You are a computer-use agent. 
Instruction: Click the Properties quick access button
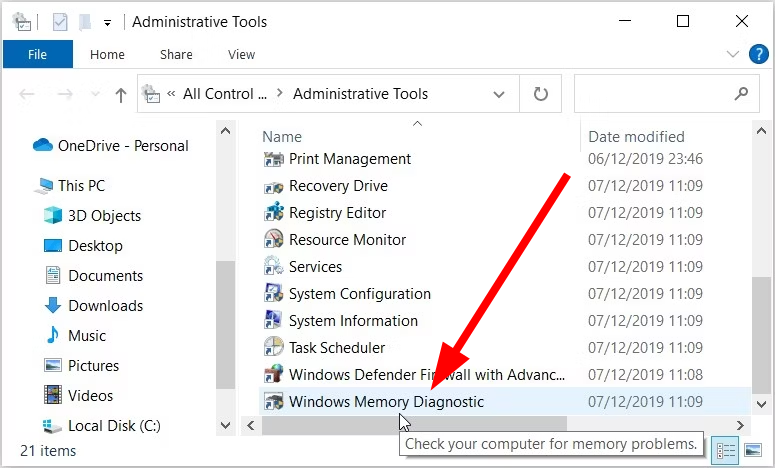(60, 22)
